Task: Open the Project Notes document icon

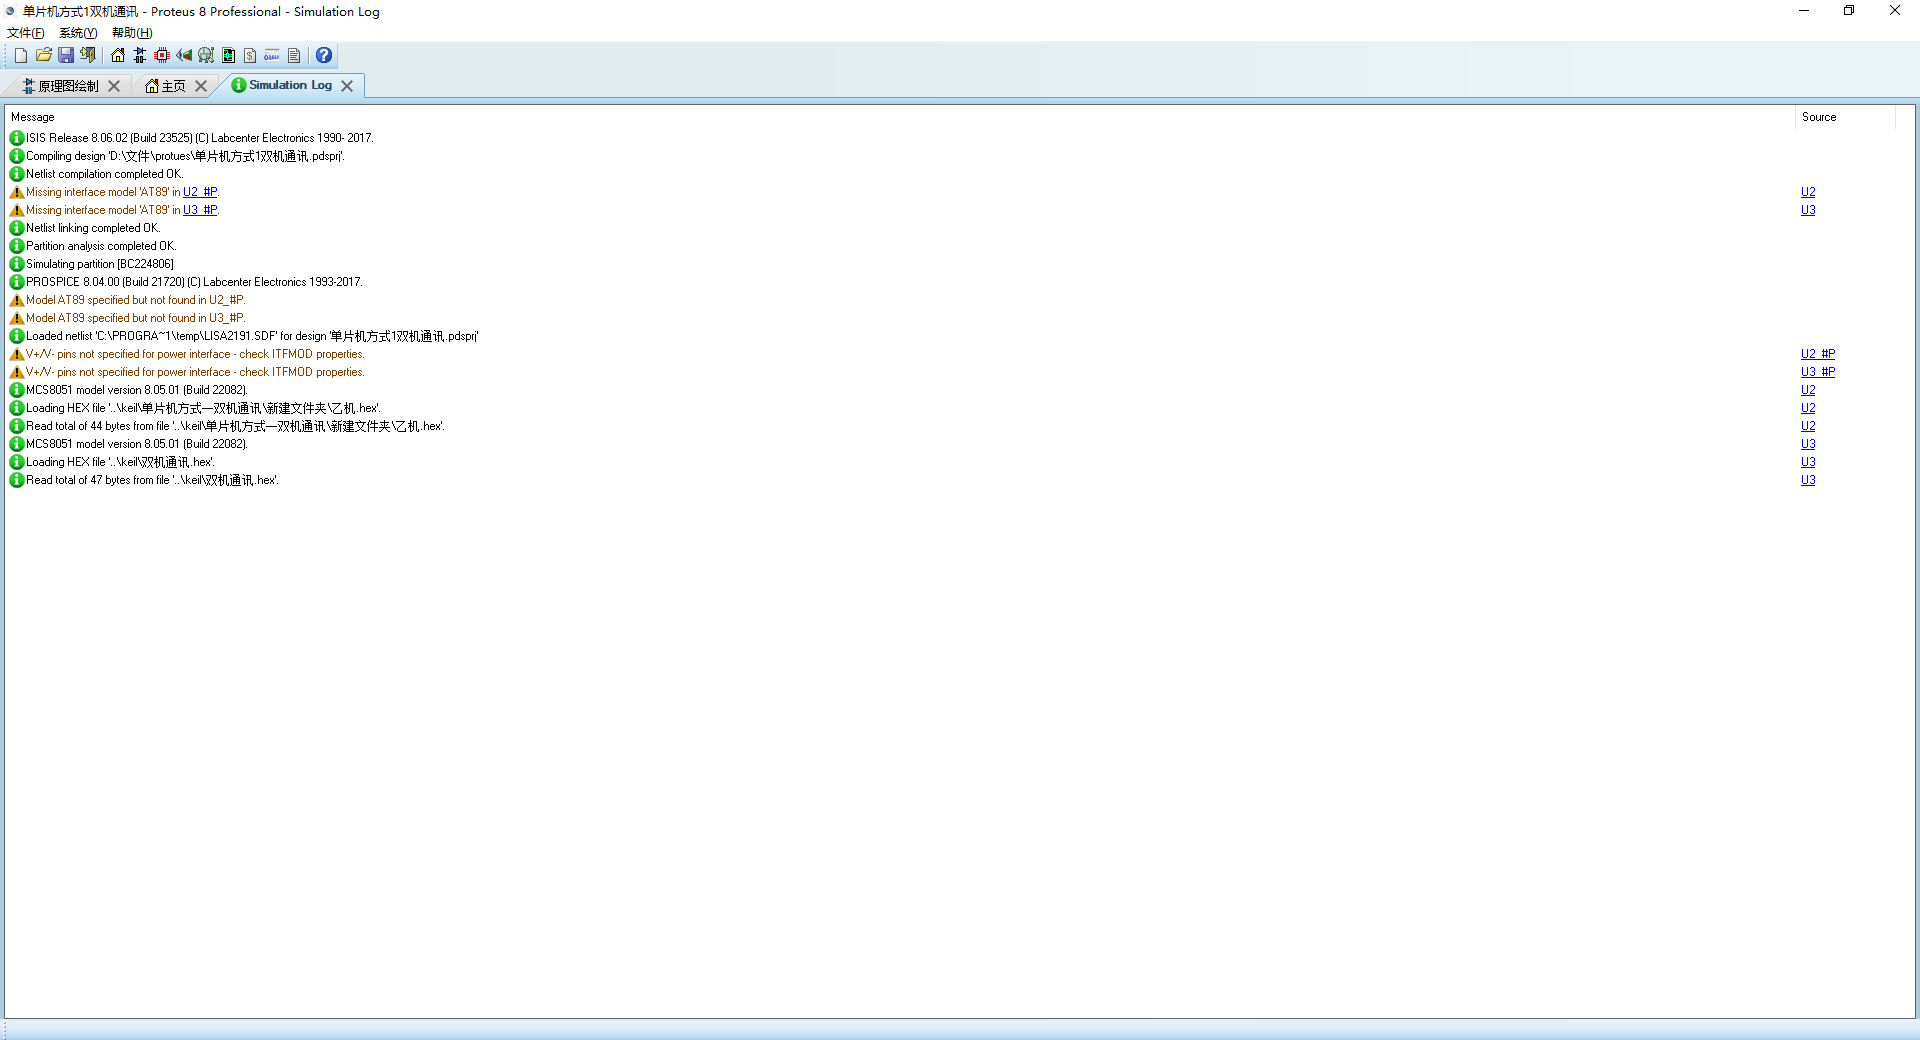Action: [294, 56]
